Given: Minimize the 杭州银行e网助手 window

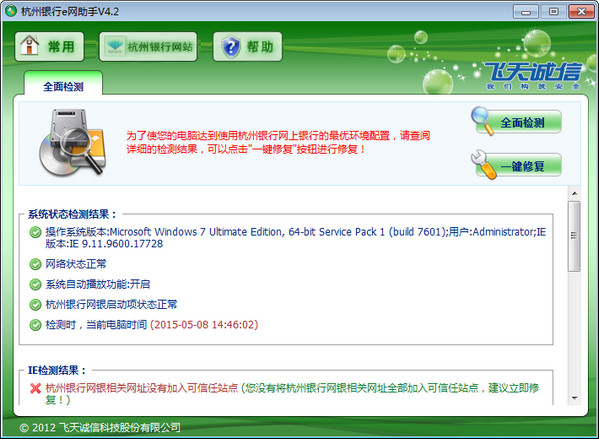Looking at the screenshot, I should pos(526,12).
